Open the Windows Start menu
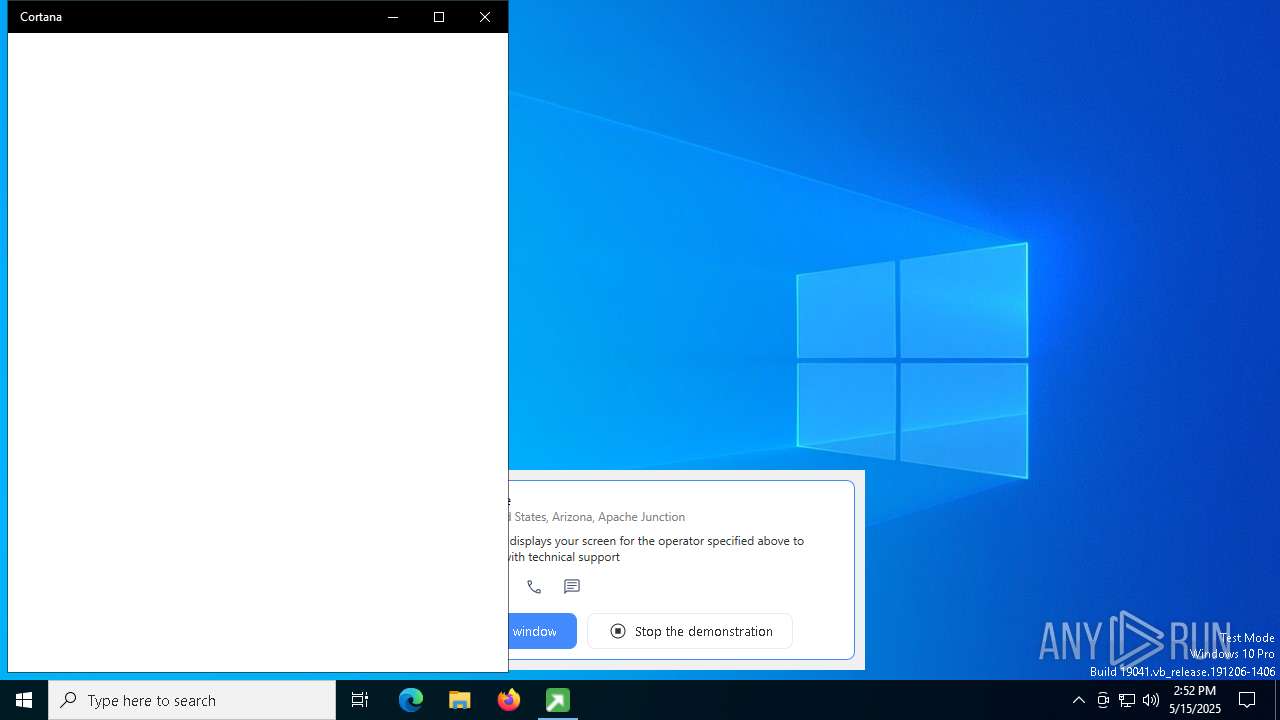 click(24, 700)
